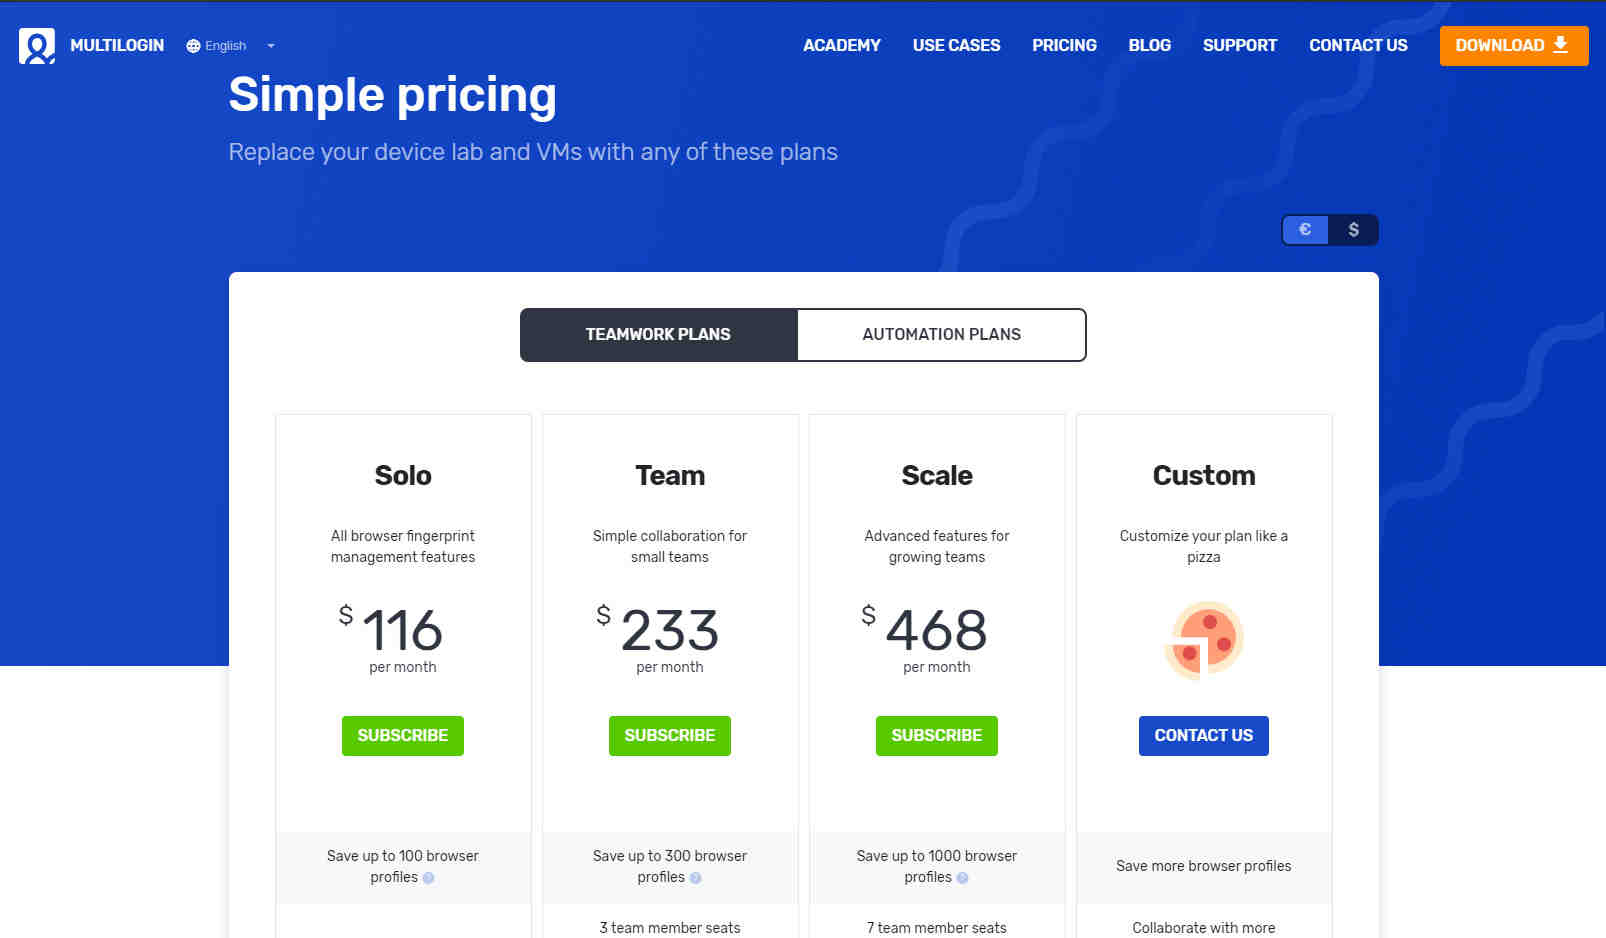Click info icon beside Team 300 profiles

(x=695, y=878)
